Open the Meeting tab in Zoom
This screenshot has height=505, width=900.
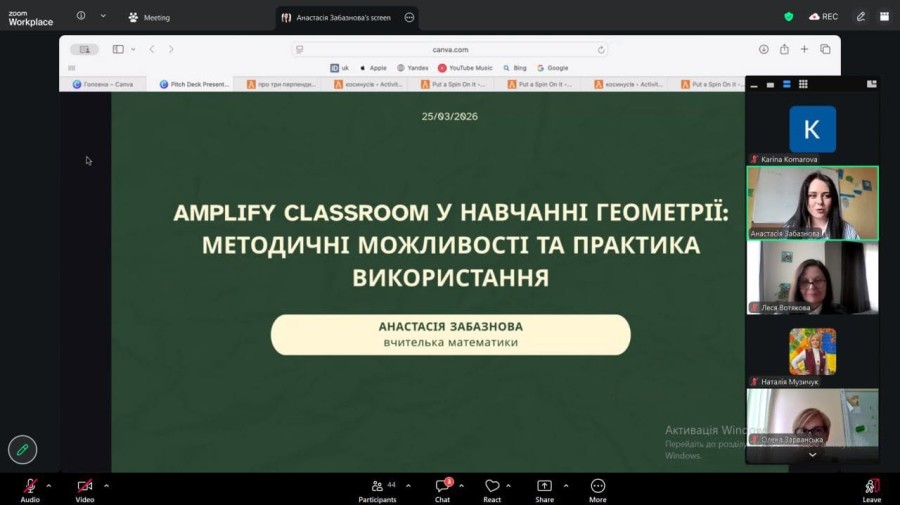pos(149,18)
